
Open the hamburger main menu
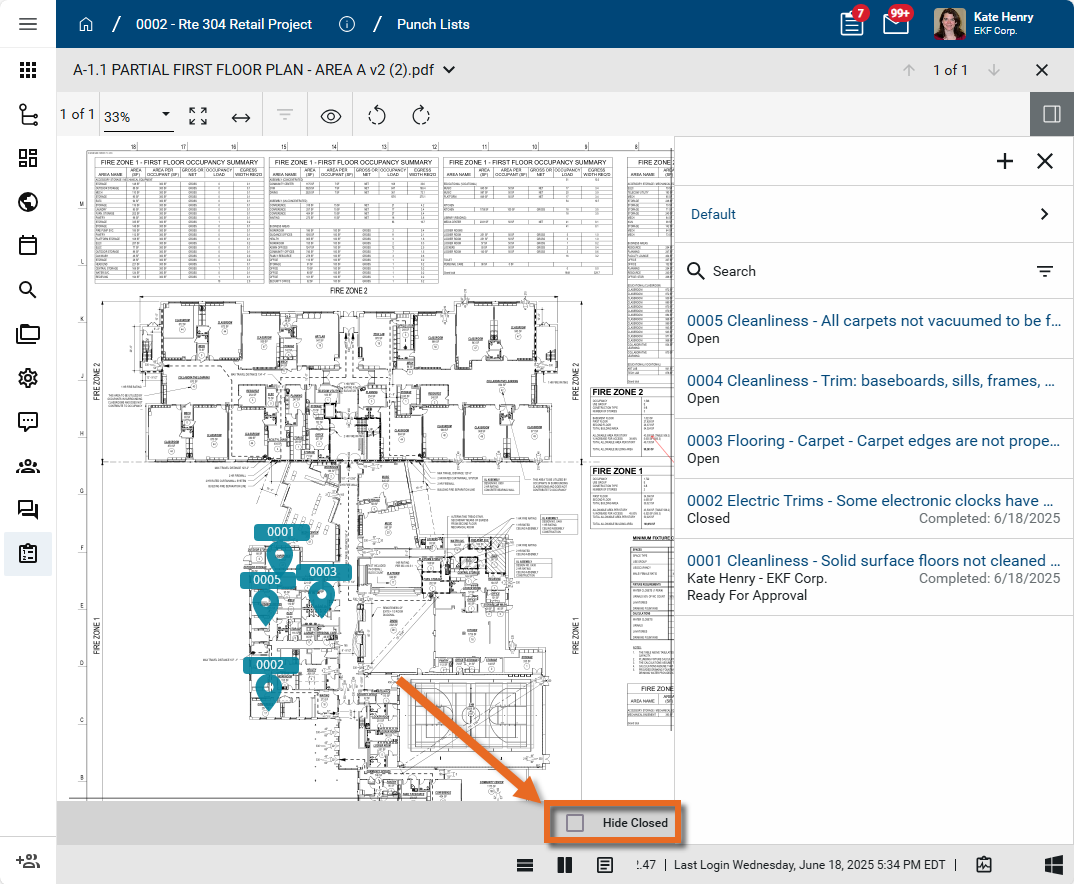[28, 24]
